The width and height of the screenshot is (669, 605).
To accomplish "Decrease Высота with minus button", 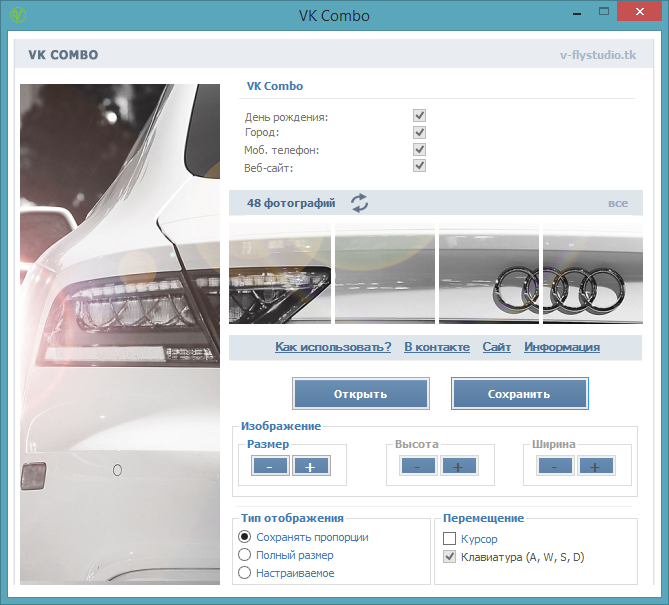I will click(418, 465).
